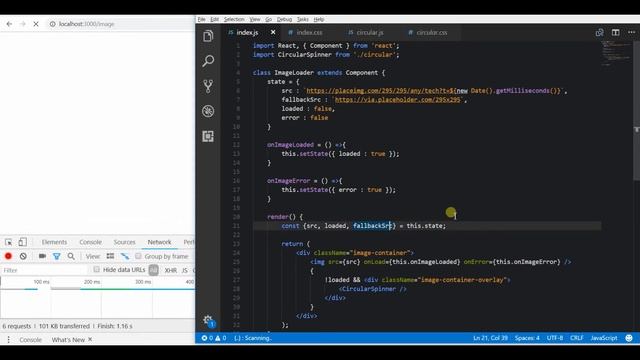Go forward in the browser
640x360 pixels.
tap(23, 24)
